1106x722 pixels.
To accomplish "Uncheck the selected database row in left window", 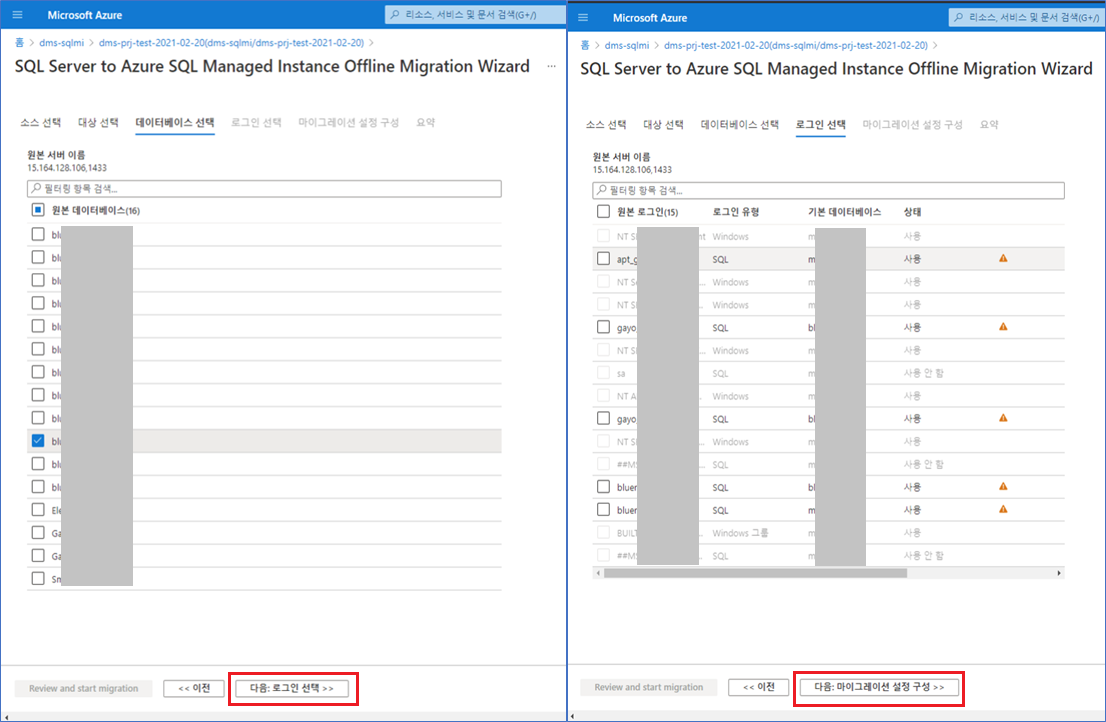I will (x=38, y=441).
